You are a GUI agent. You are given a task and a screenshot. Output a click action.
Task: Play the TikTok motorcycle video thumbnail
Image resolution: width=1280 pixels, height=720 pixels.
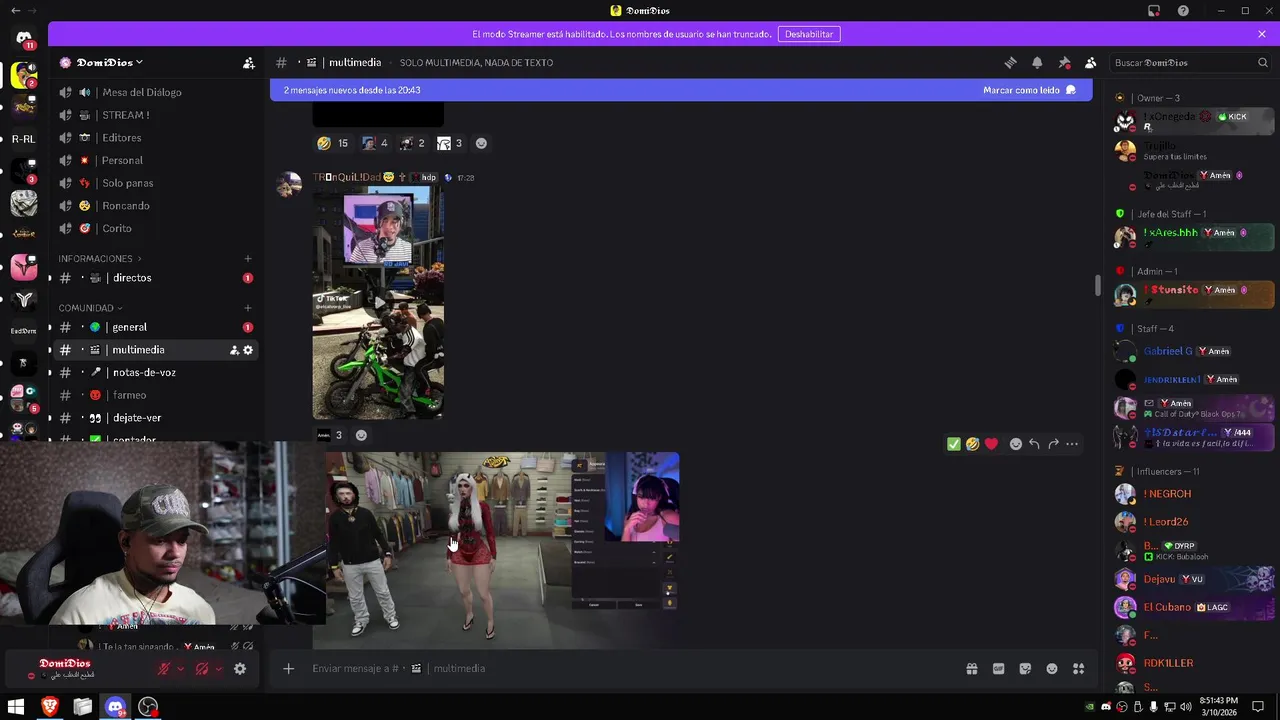click(x=378, y=303)
